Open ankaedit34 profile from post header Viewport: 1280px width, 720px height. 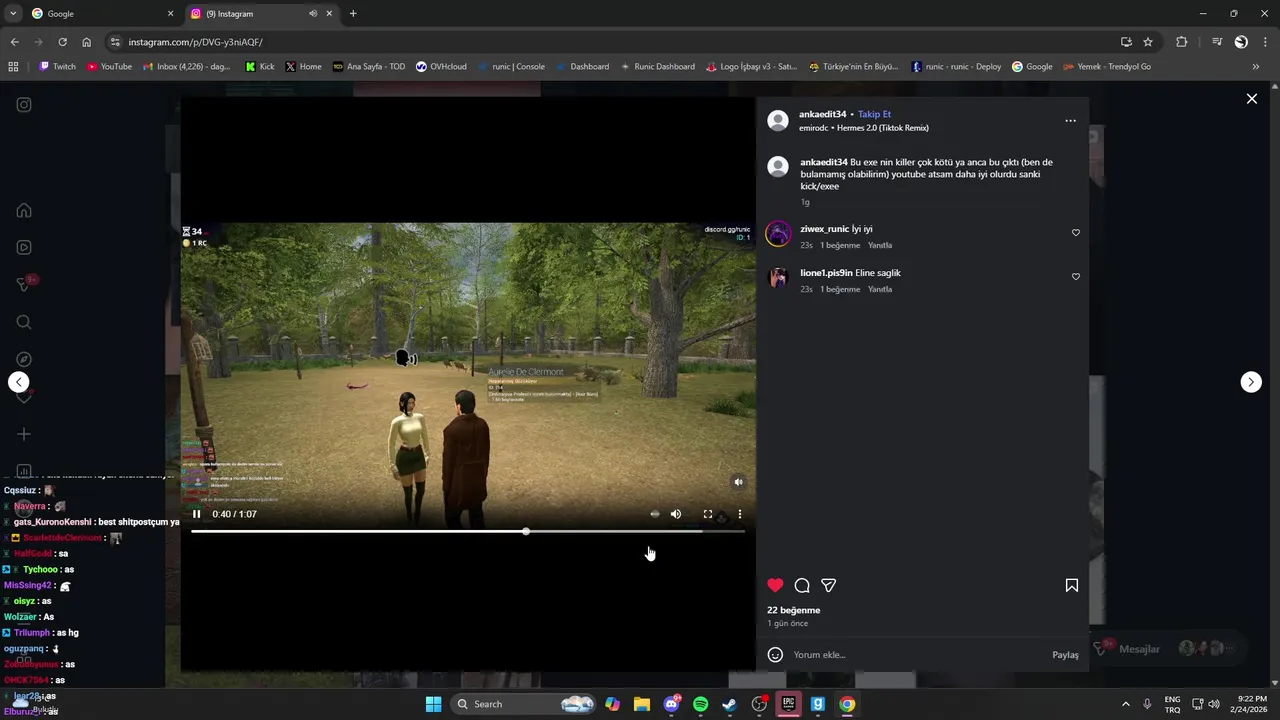[822, 114]
